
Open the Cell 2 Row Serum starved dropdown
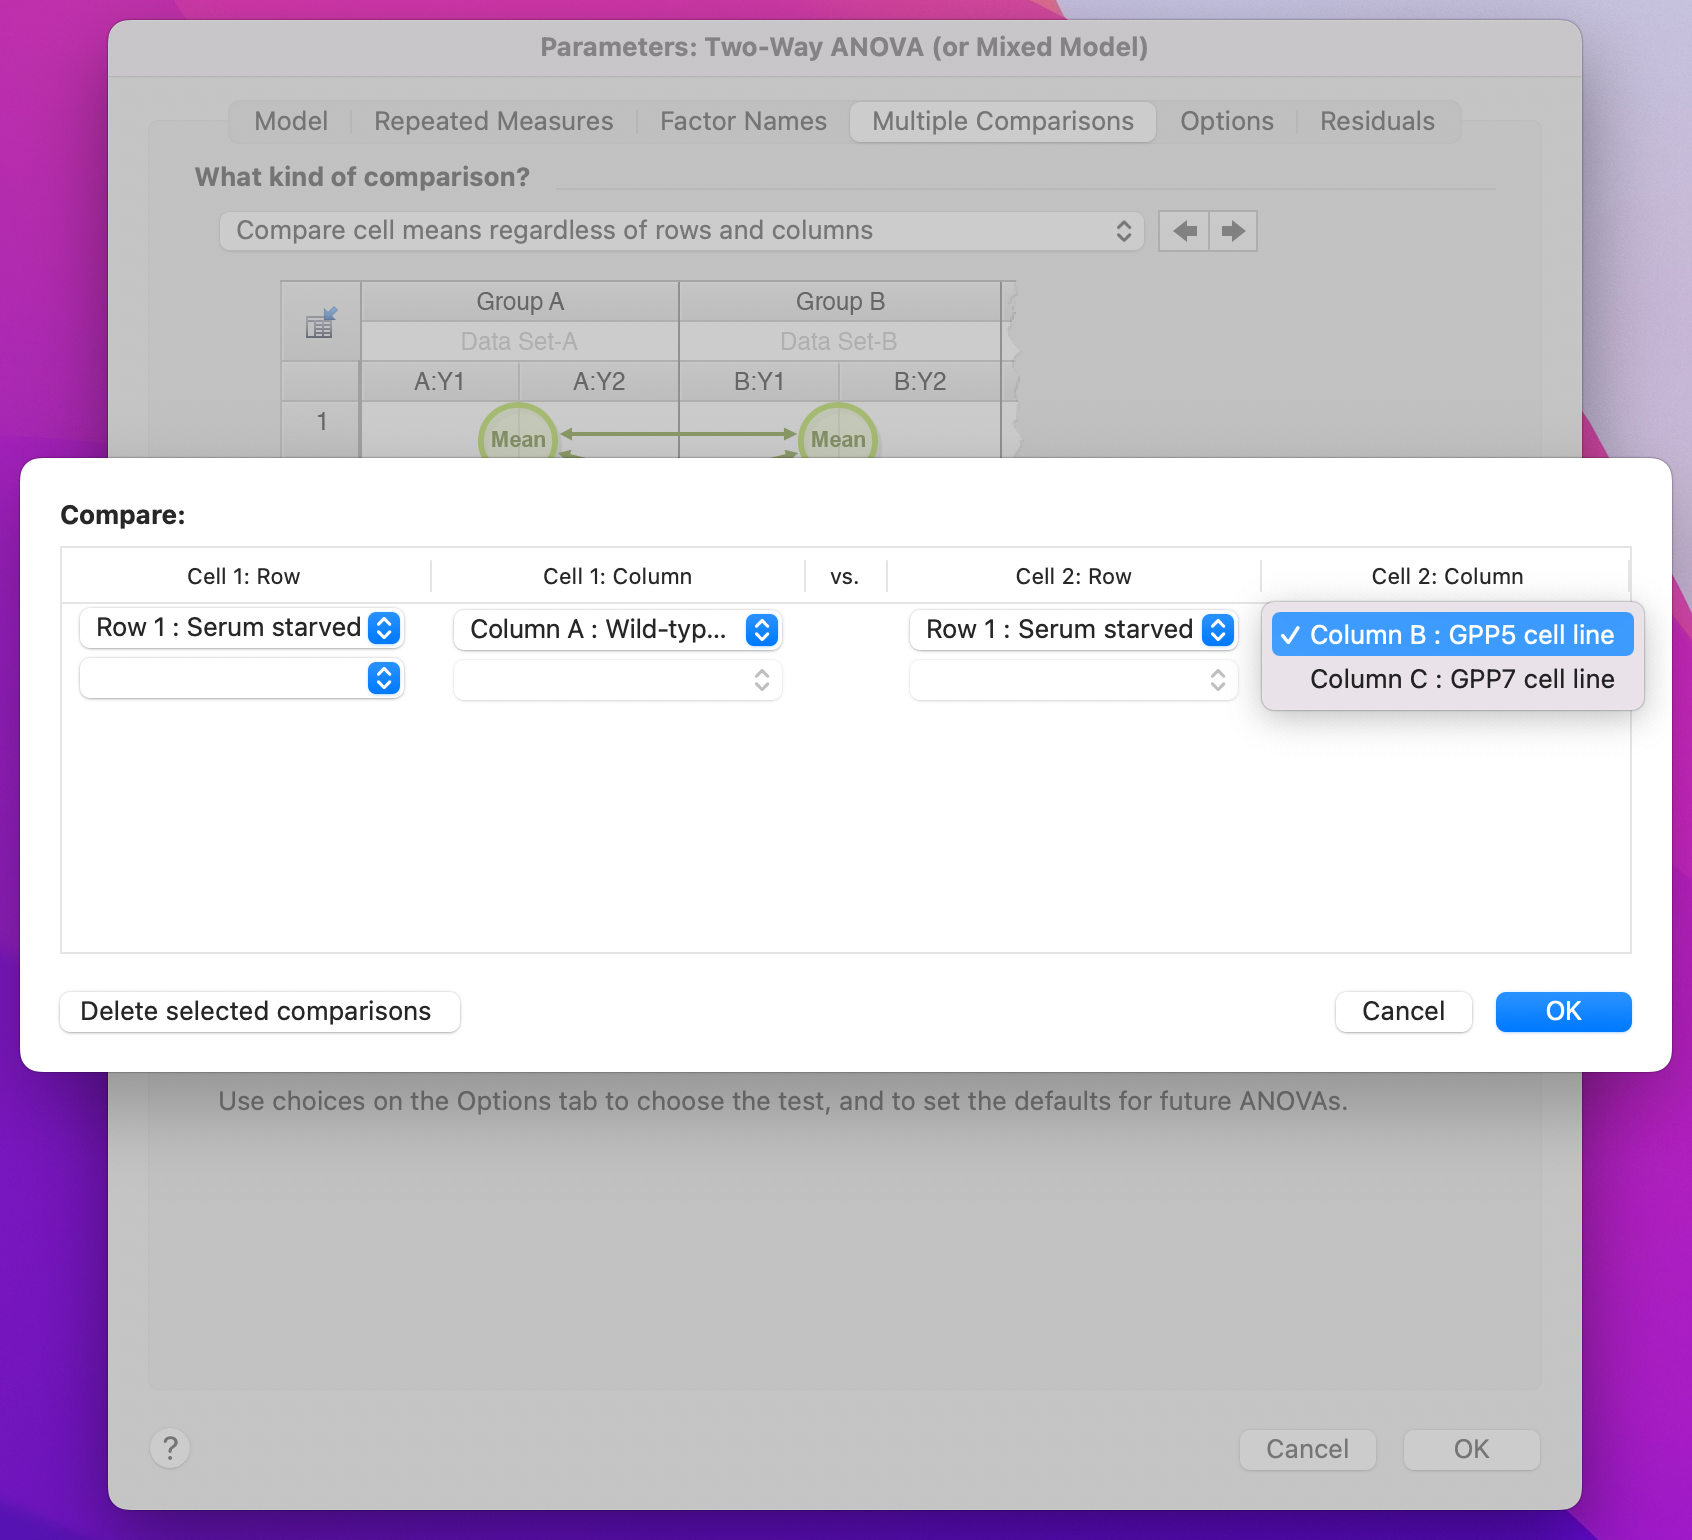click(1073, 630)
